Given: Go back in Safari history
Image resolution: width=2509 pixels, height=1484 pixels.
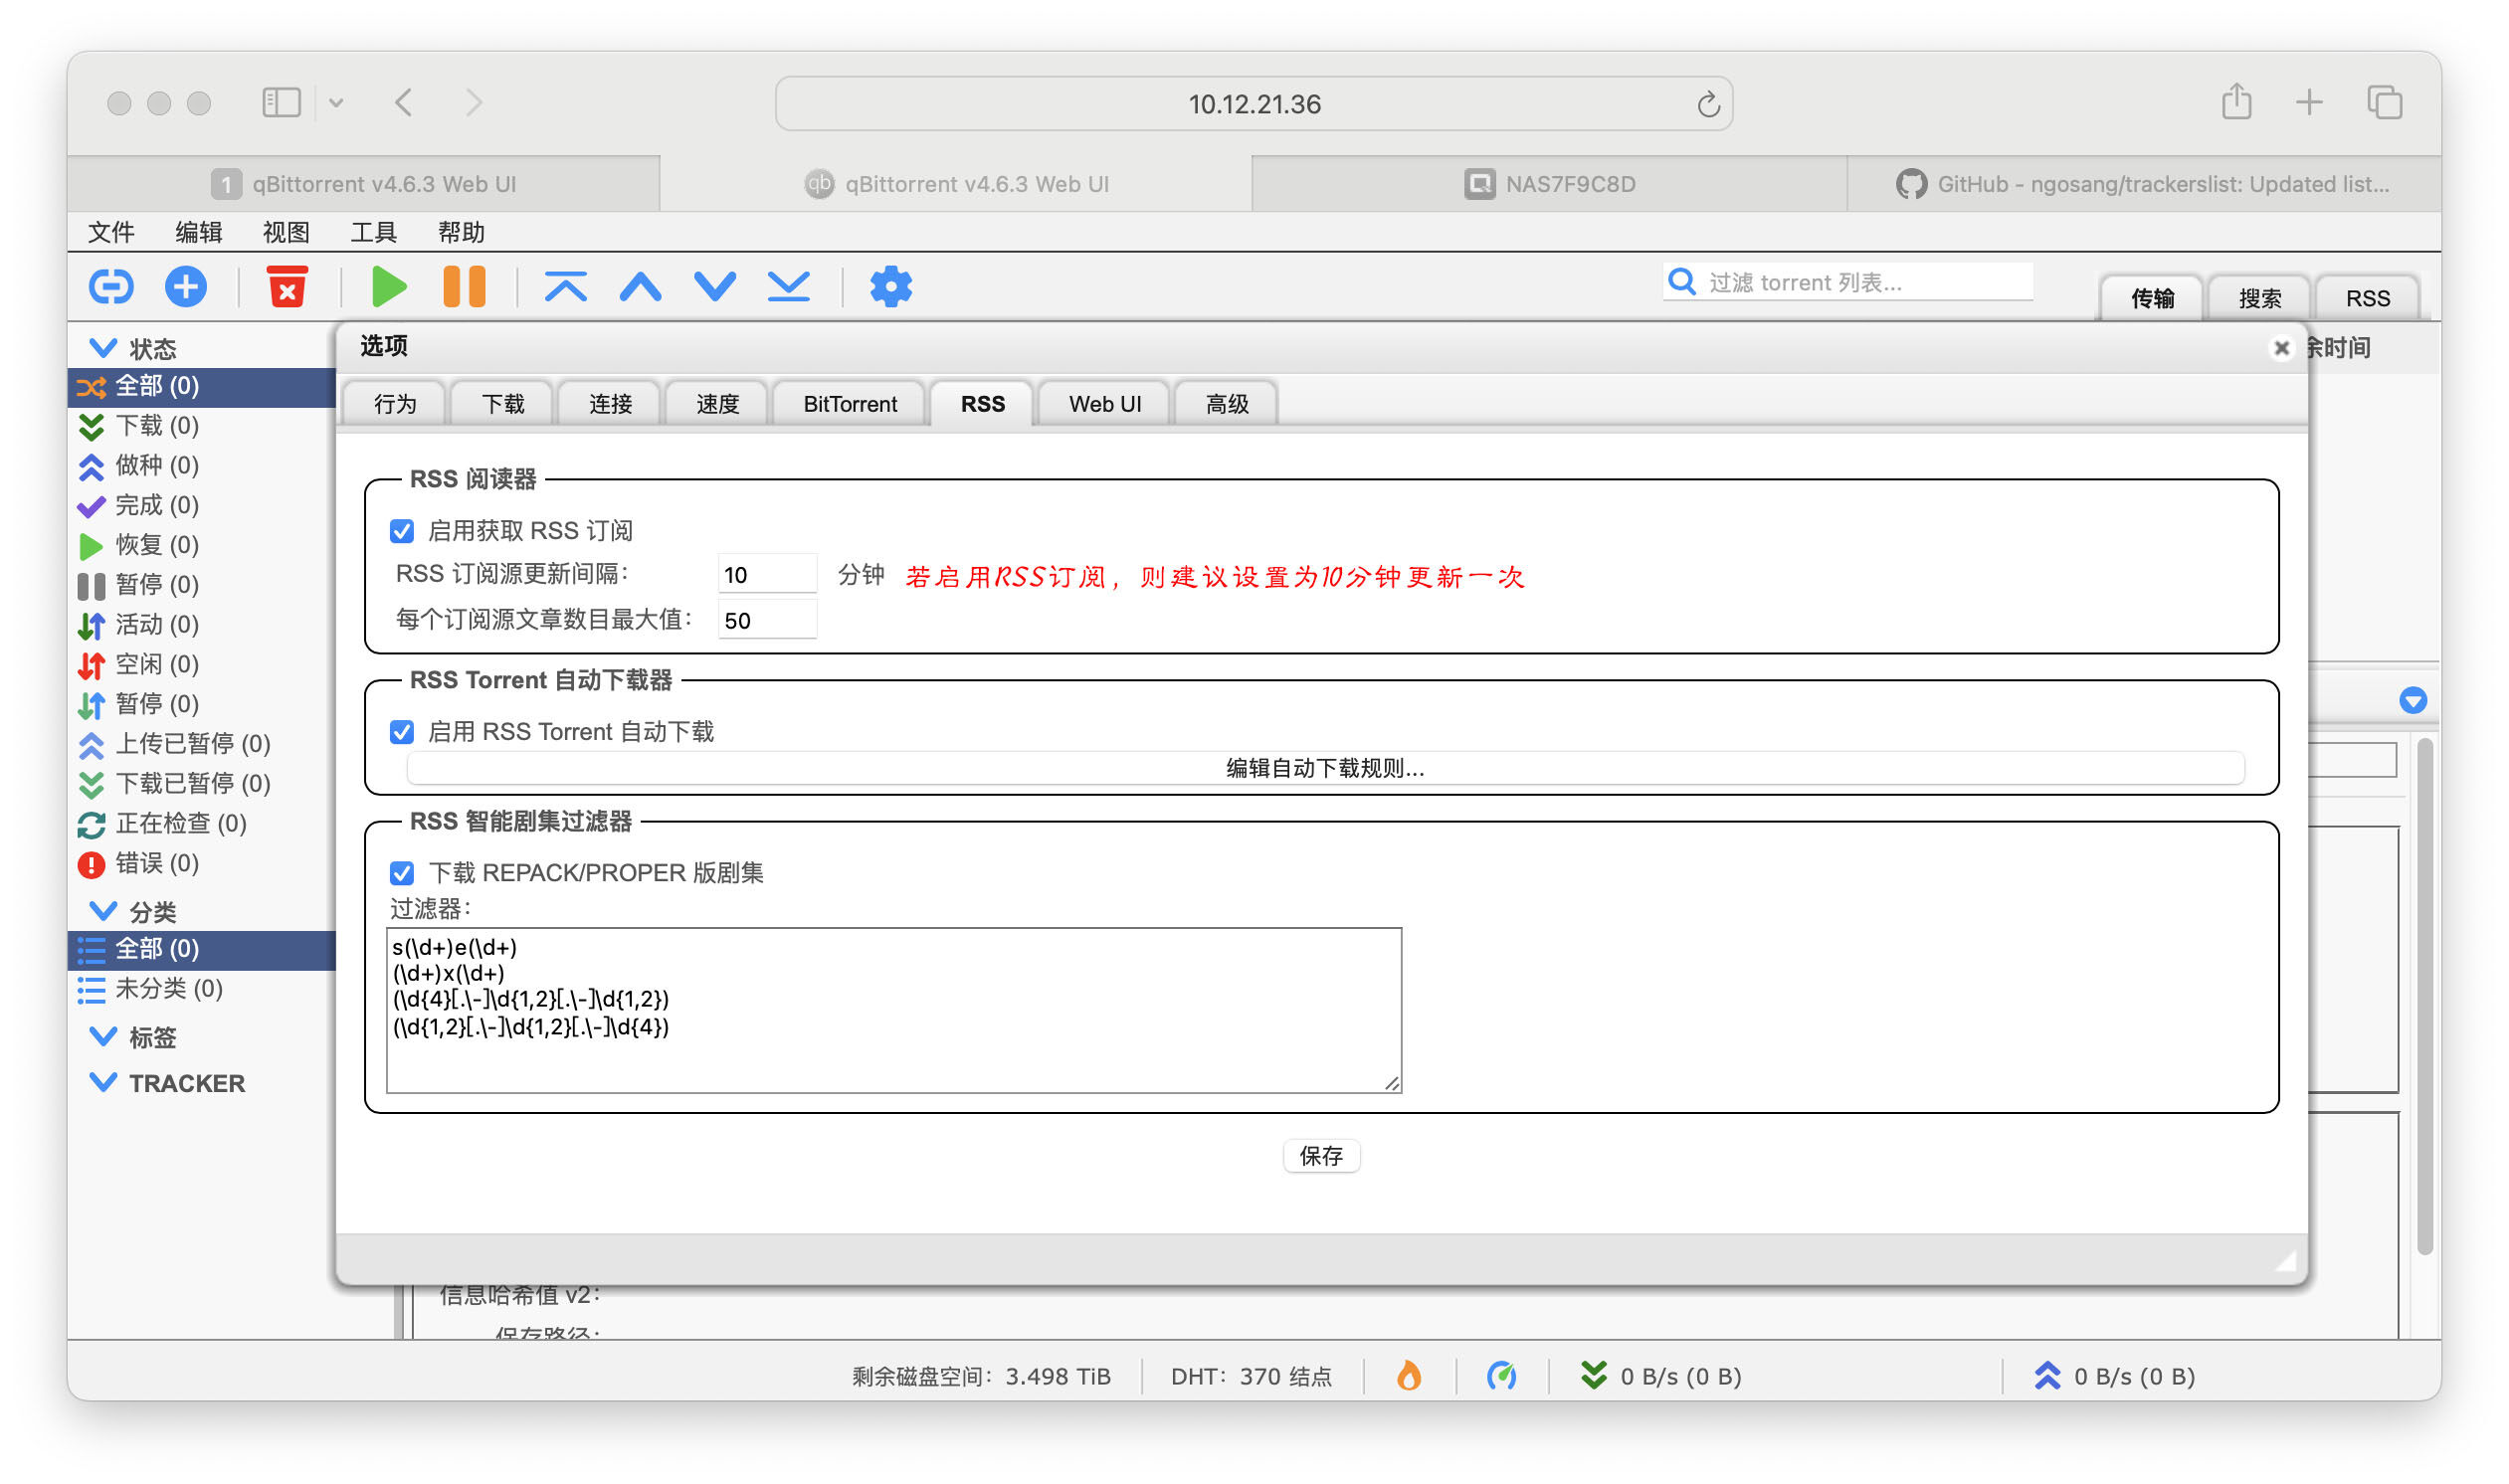Looking at the screenshot, I should 404,102.
